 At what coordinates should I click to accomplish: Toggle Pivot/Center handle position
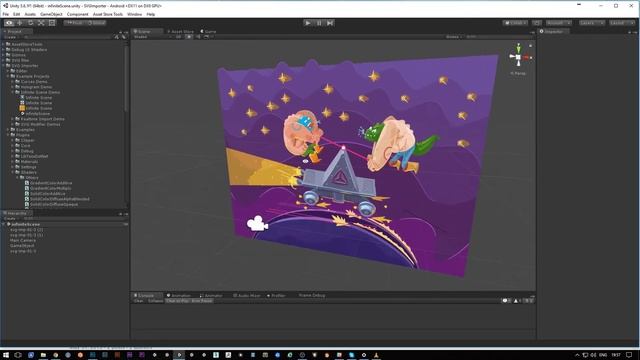point(74,23)
